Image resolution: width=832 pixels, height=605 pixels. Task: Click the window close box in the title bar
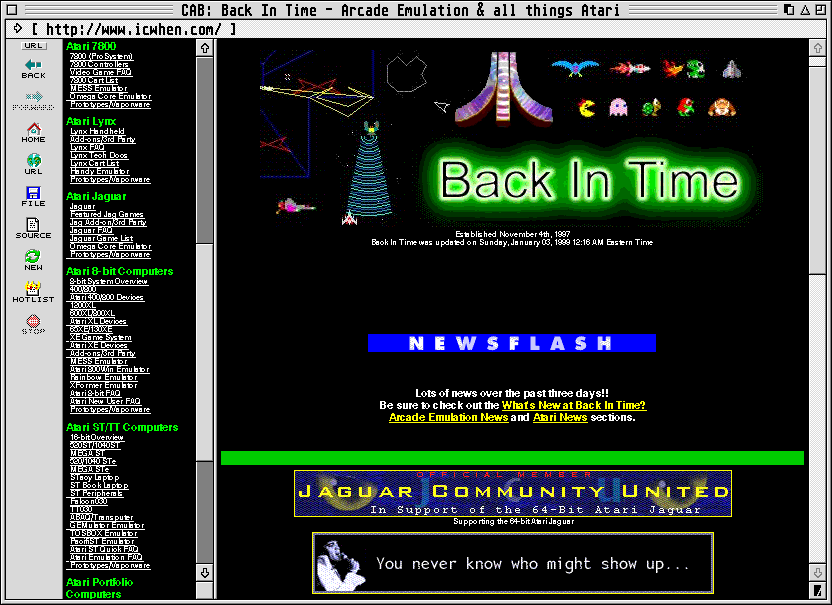[x=12, y=10]
